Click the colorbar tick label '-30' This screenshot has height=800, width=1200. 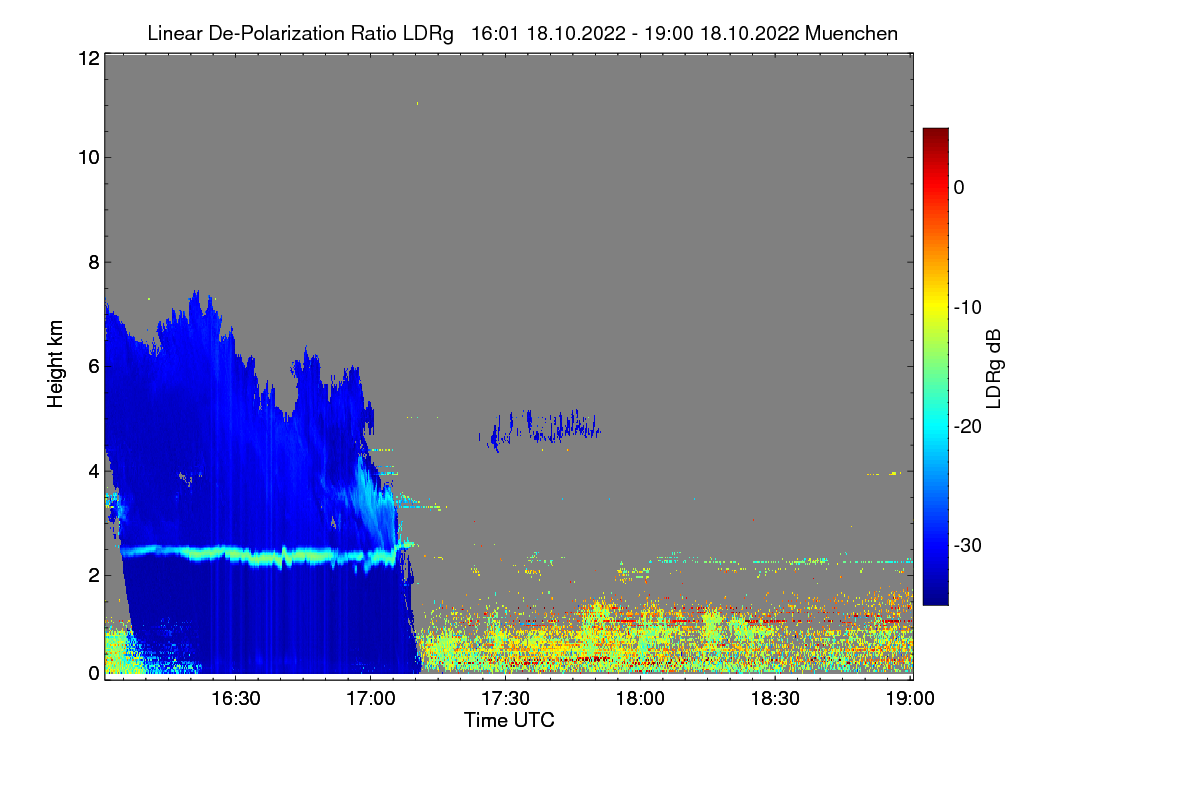[967, 545]
